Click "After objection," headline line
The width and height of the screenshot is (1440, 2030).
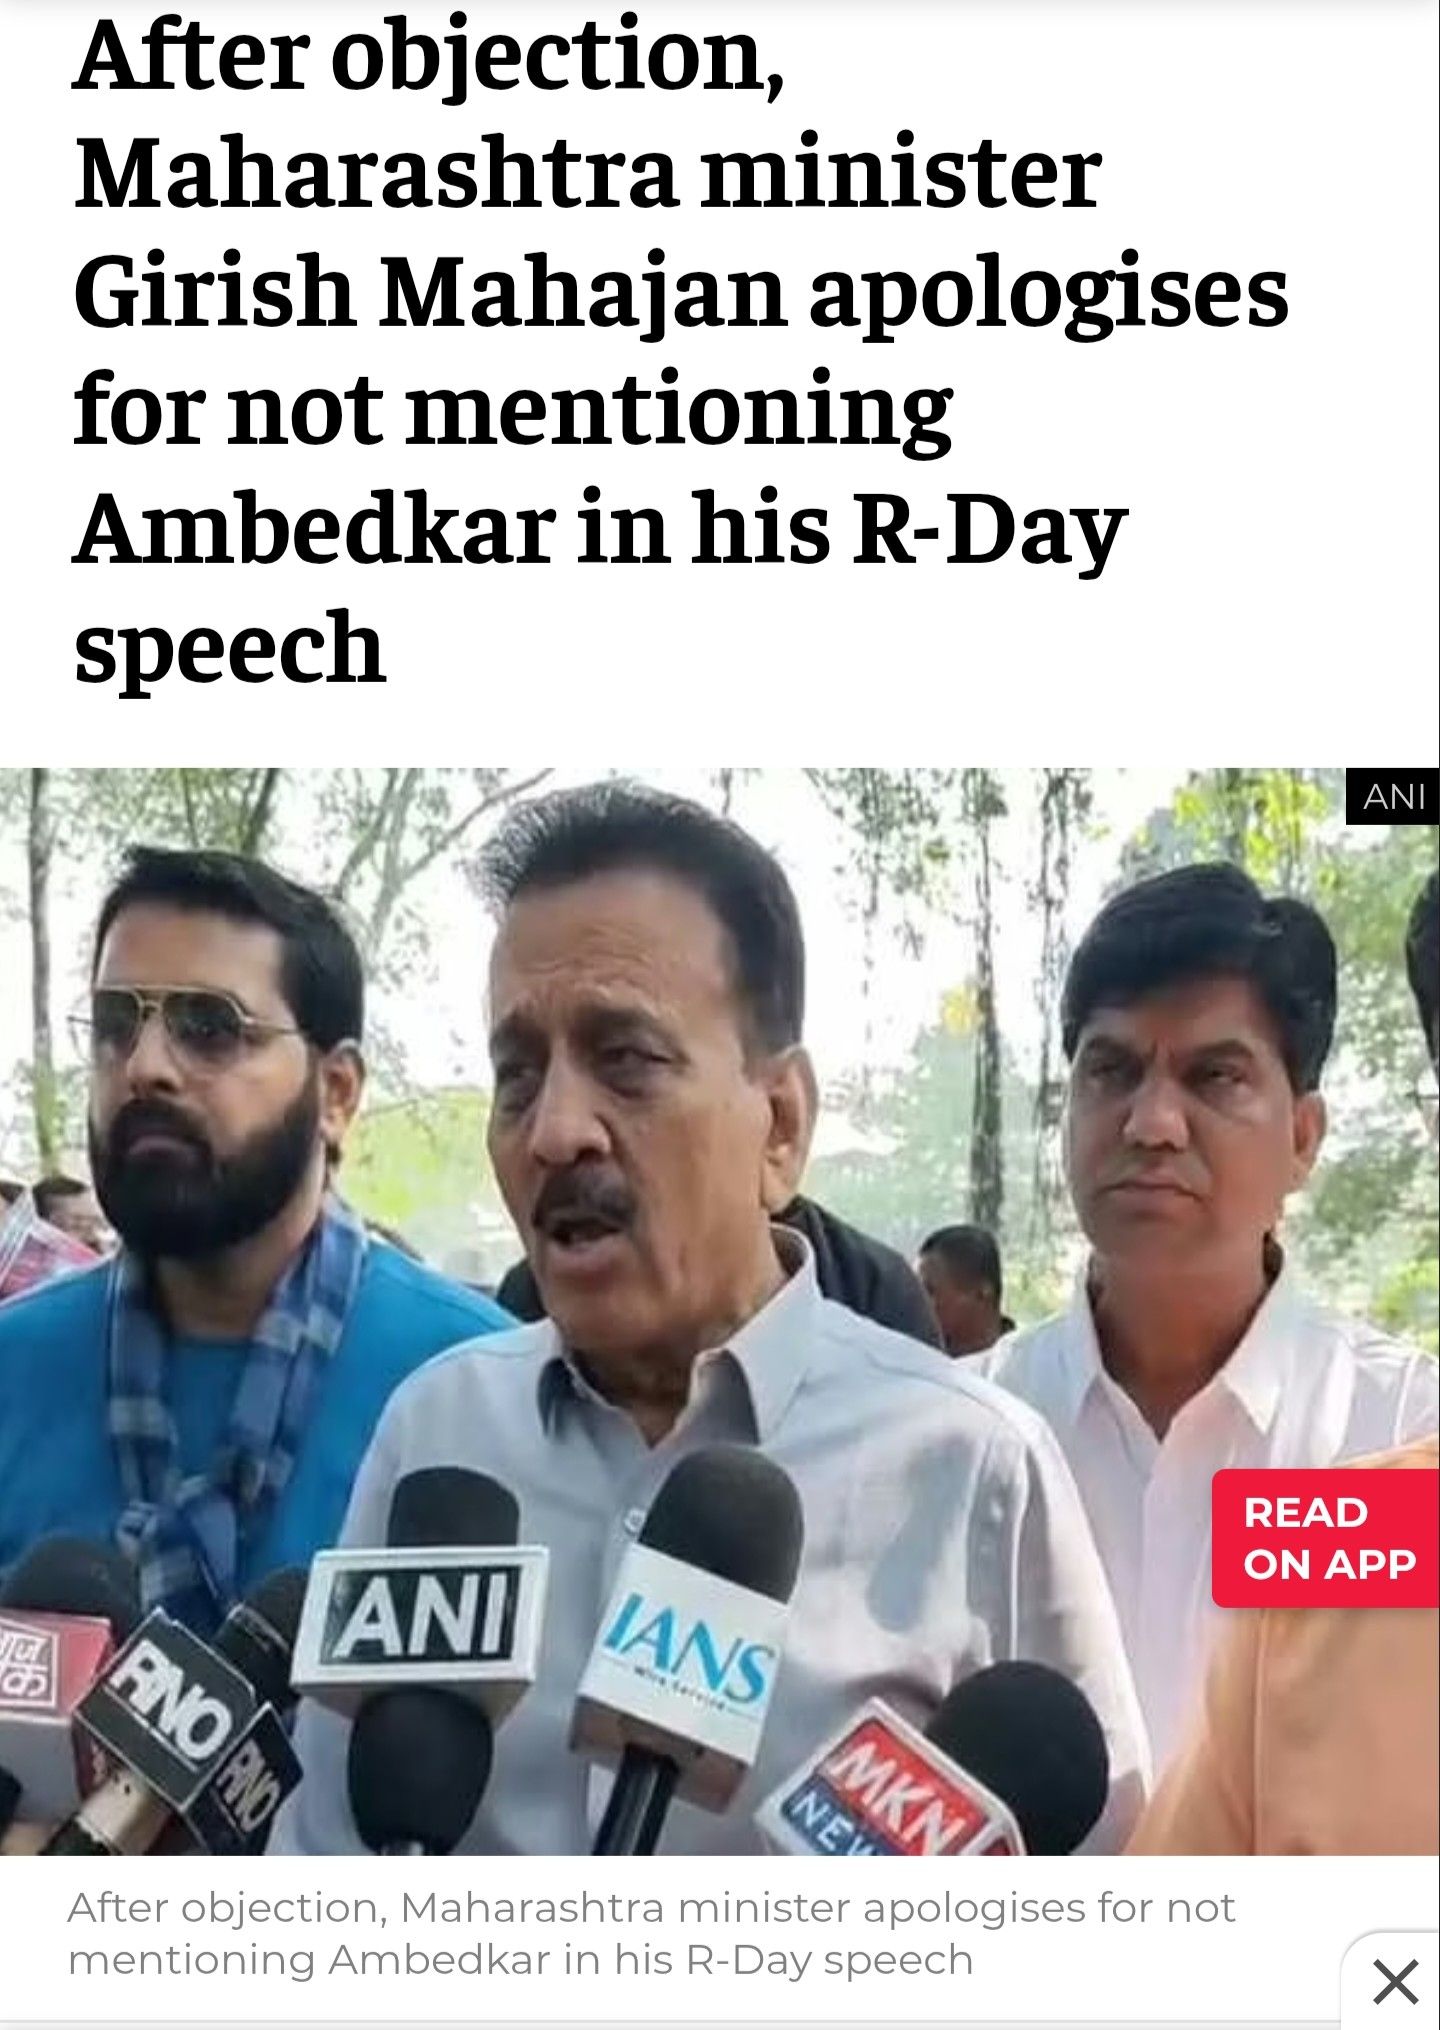(428, 60)
